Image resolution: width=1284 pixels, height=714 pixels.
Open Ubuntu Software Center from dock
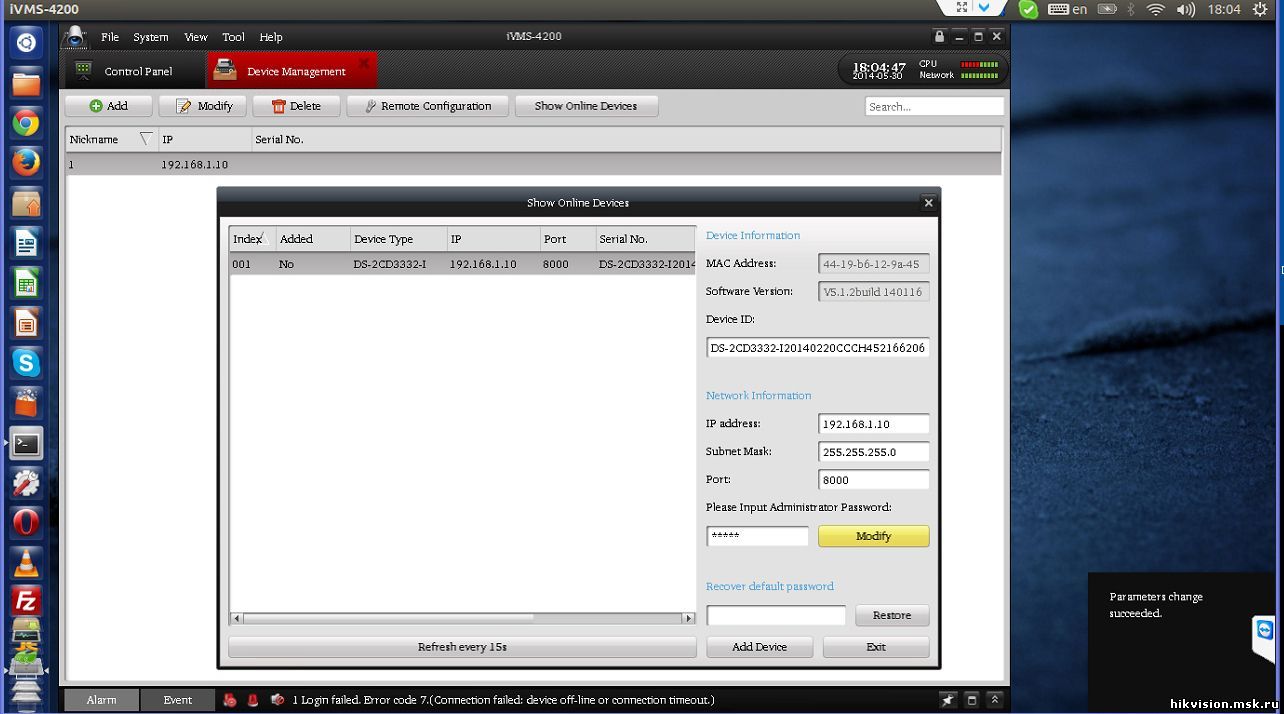[x=26, y=403]
